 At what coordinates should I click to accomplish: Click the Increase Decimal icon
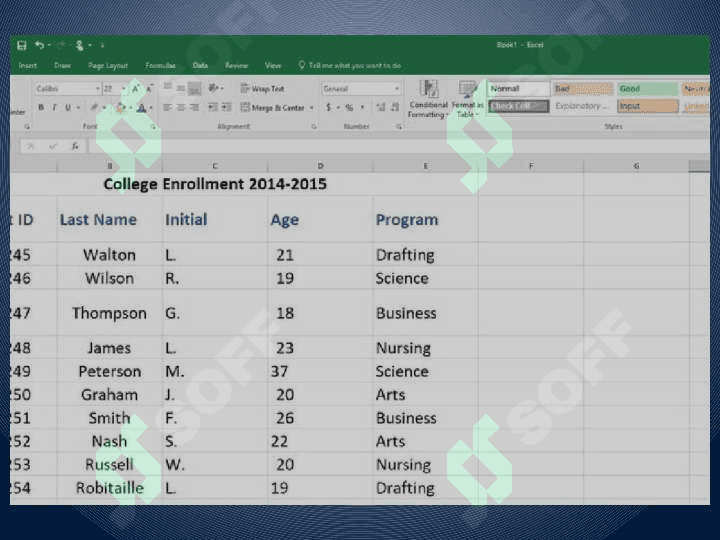pos(380,107)
